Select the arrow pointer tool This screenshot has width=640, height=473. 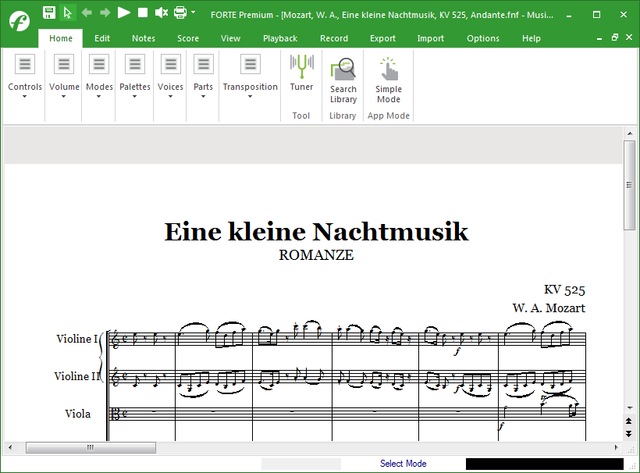click(x=68, y=13)
